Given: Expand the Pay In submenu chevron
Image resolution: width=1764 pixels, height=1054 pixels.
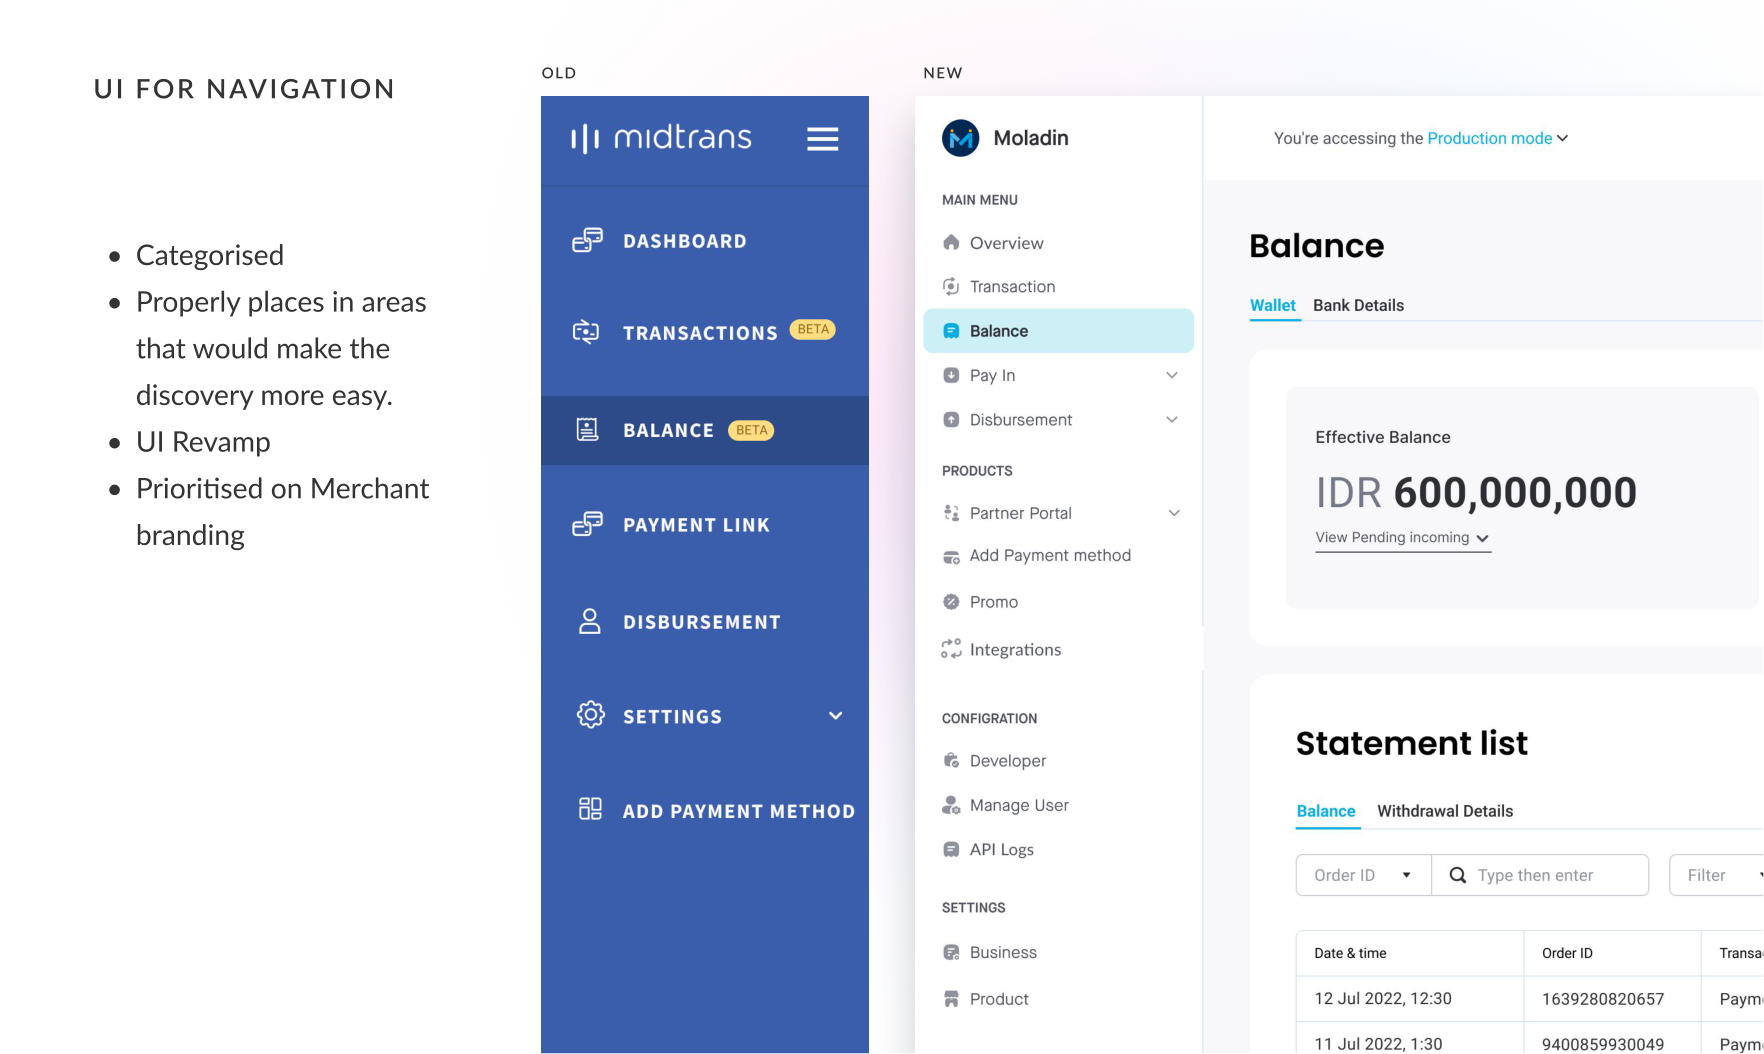Looking at the screenshot, I should point(1172,375).
